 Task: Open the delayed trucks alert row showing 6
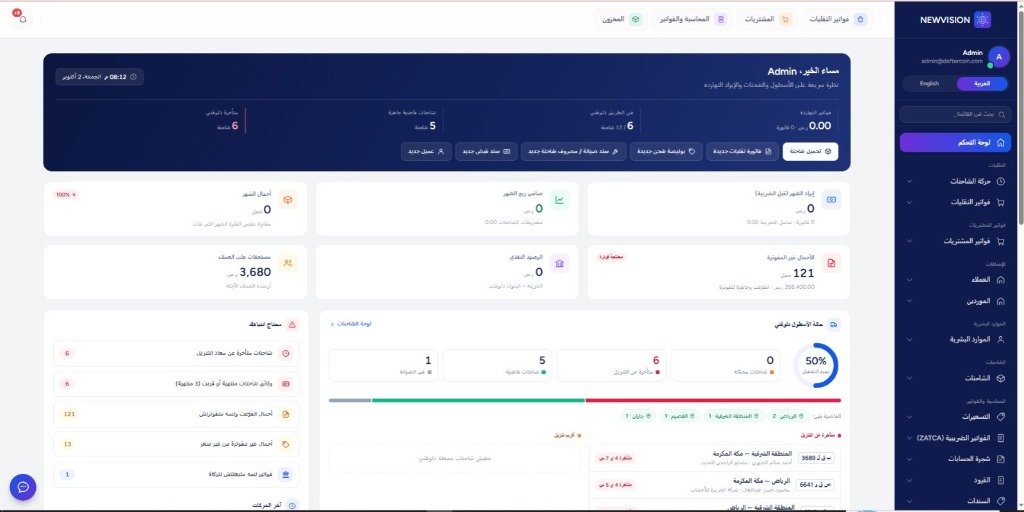pos(176,353)
